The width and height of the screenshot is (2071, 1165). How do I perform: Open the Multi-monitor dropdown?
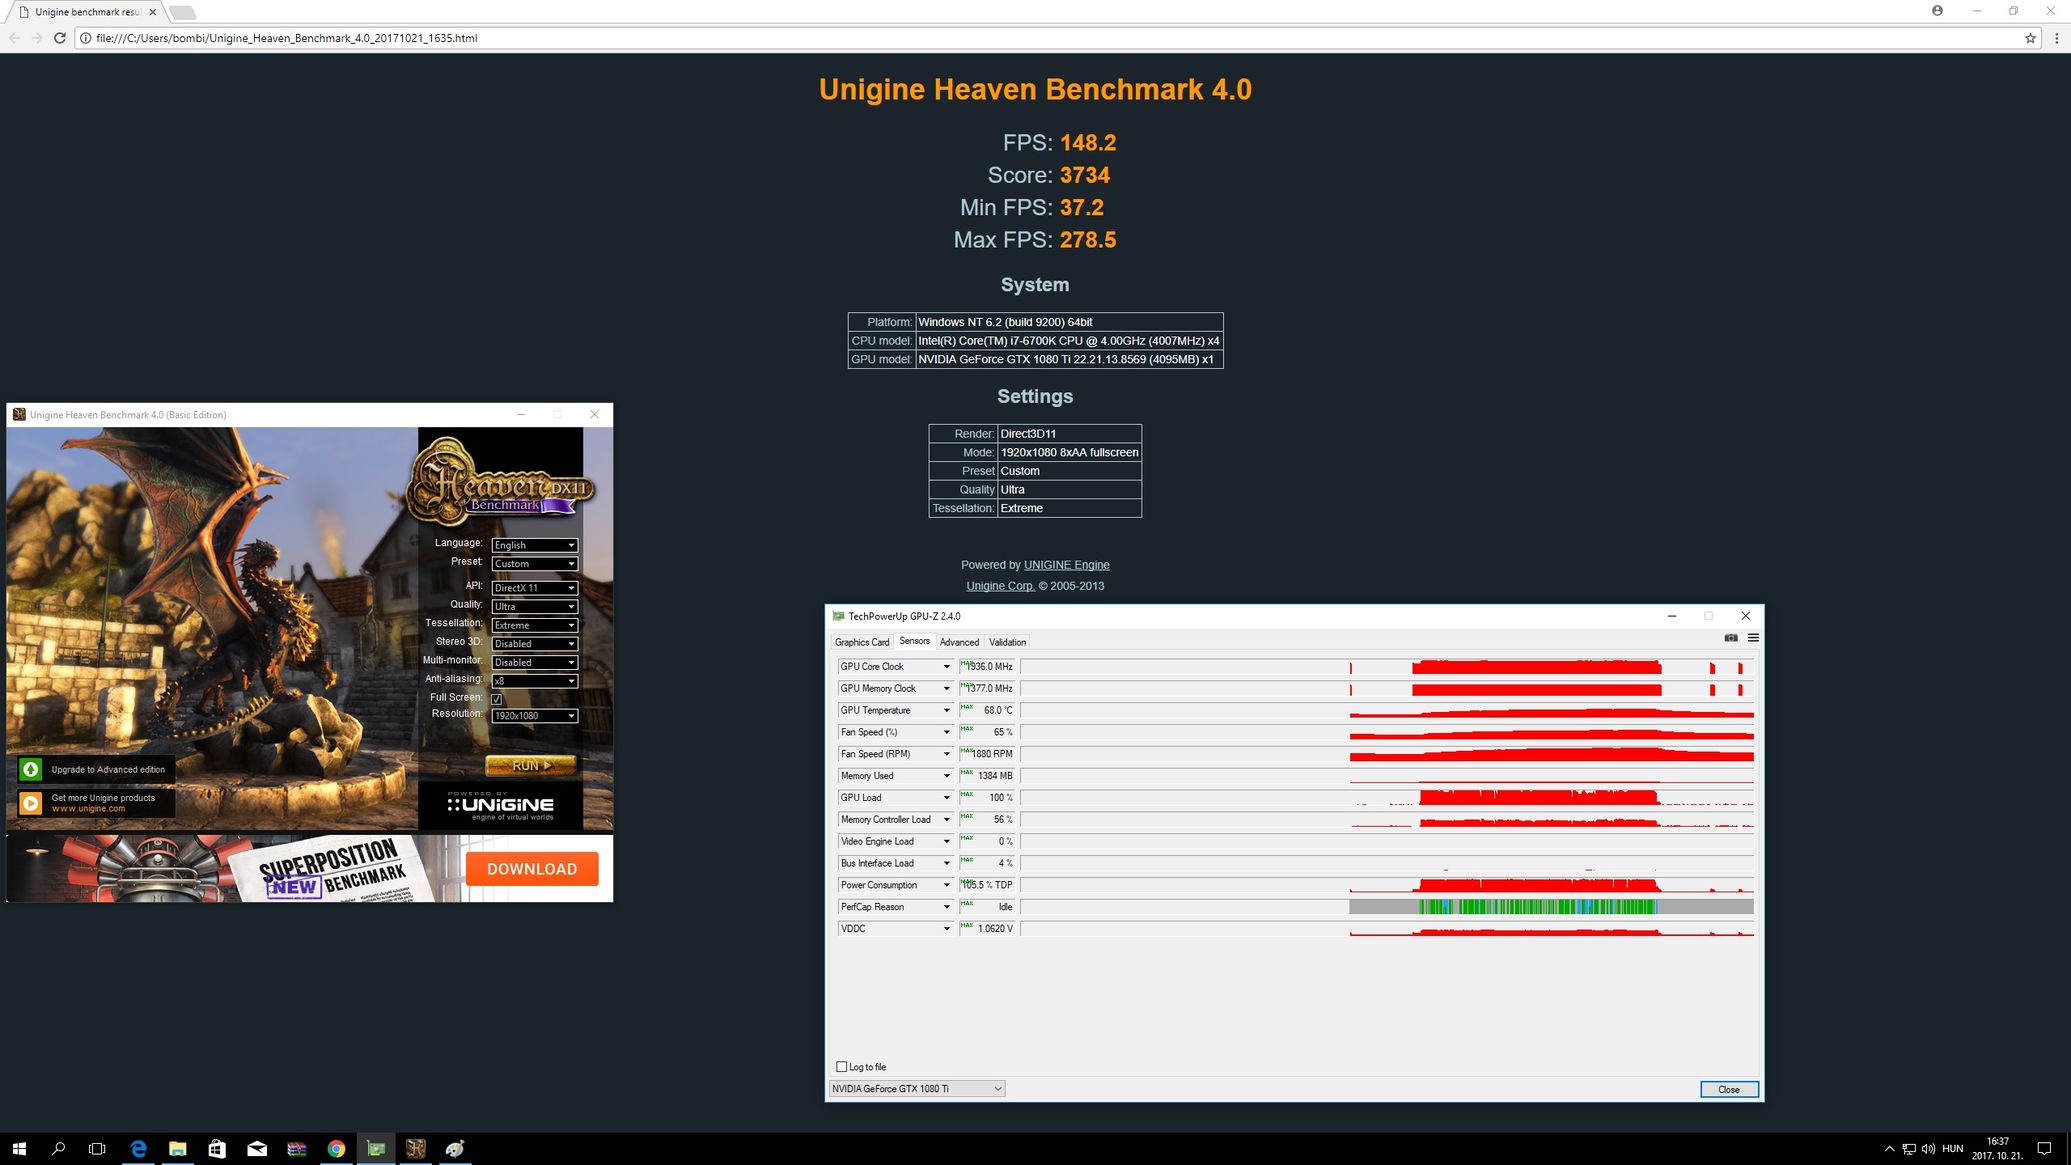click(534, 662)
